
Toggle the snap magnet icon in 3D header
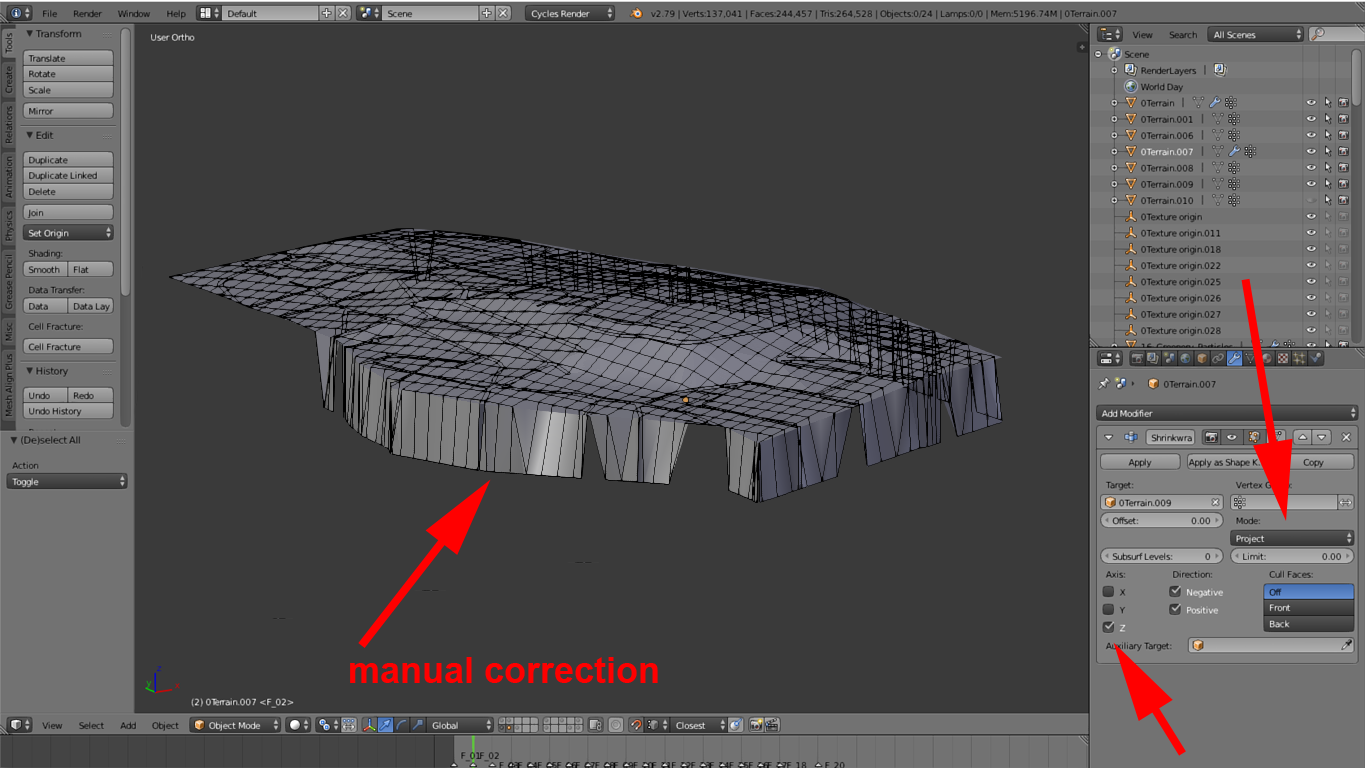[x=636, y=725]
